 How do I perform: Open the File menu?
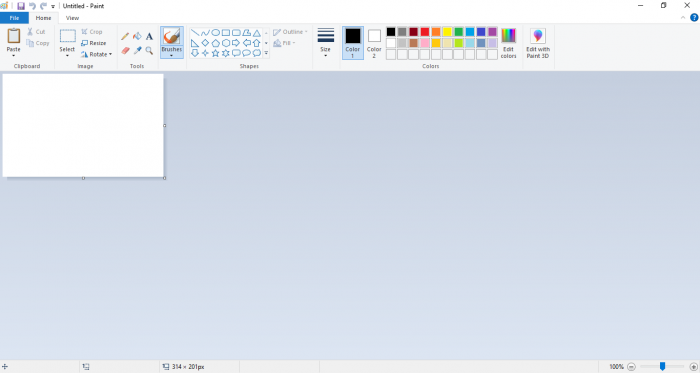[14, 18]
